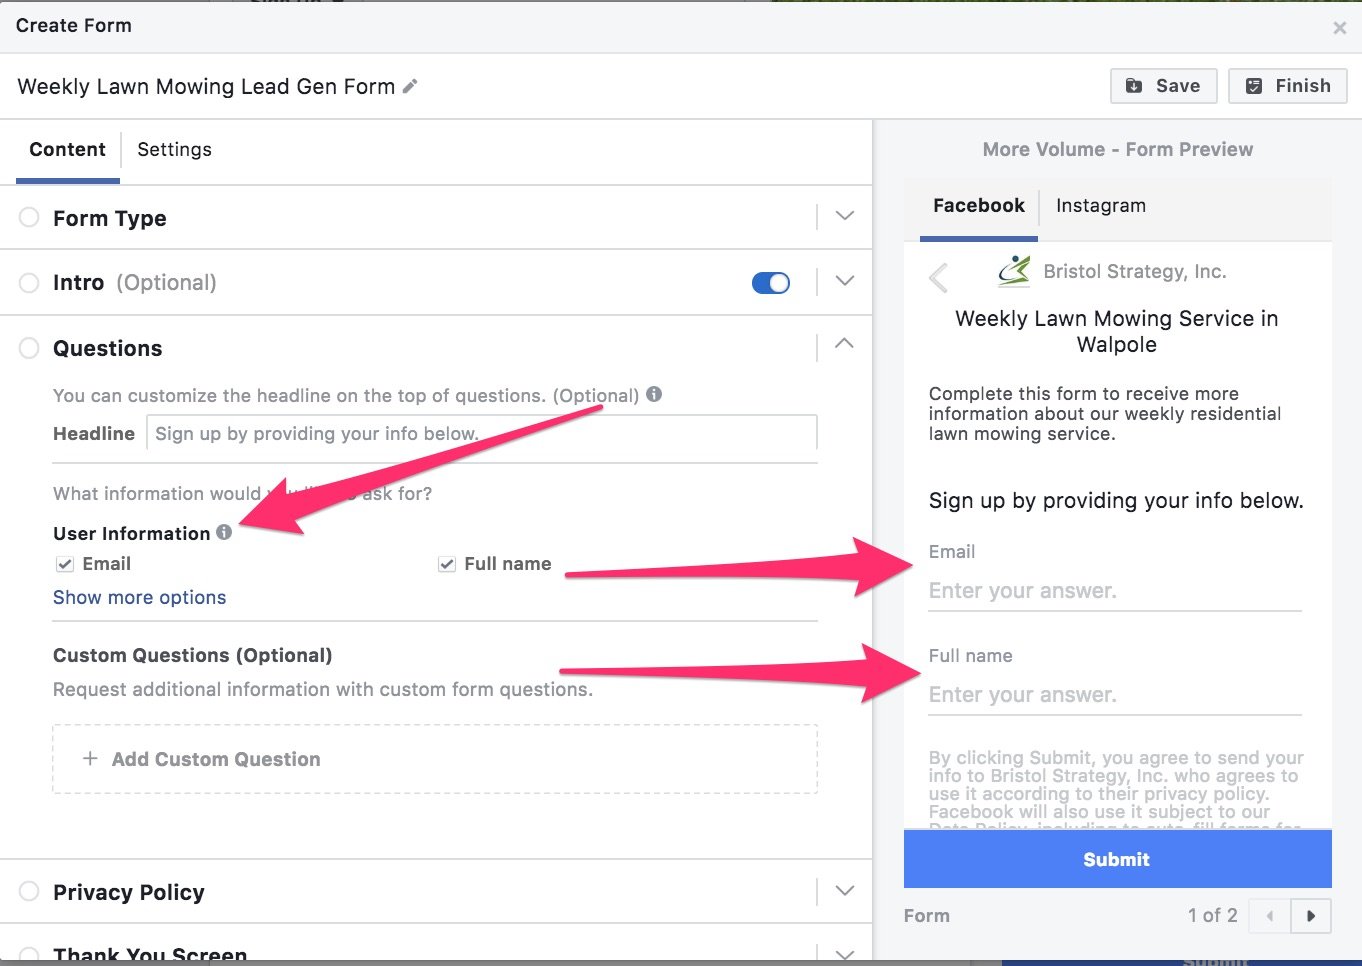Click the preview heading Weekly Lawn Mowing Service in Walpole
Viewport: 1362px width, 966px height.
(x=1117, y=331)
